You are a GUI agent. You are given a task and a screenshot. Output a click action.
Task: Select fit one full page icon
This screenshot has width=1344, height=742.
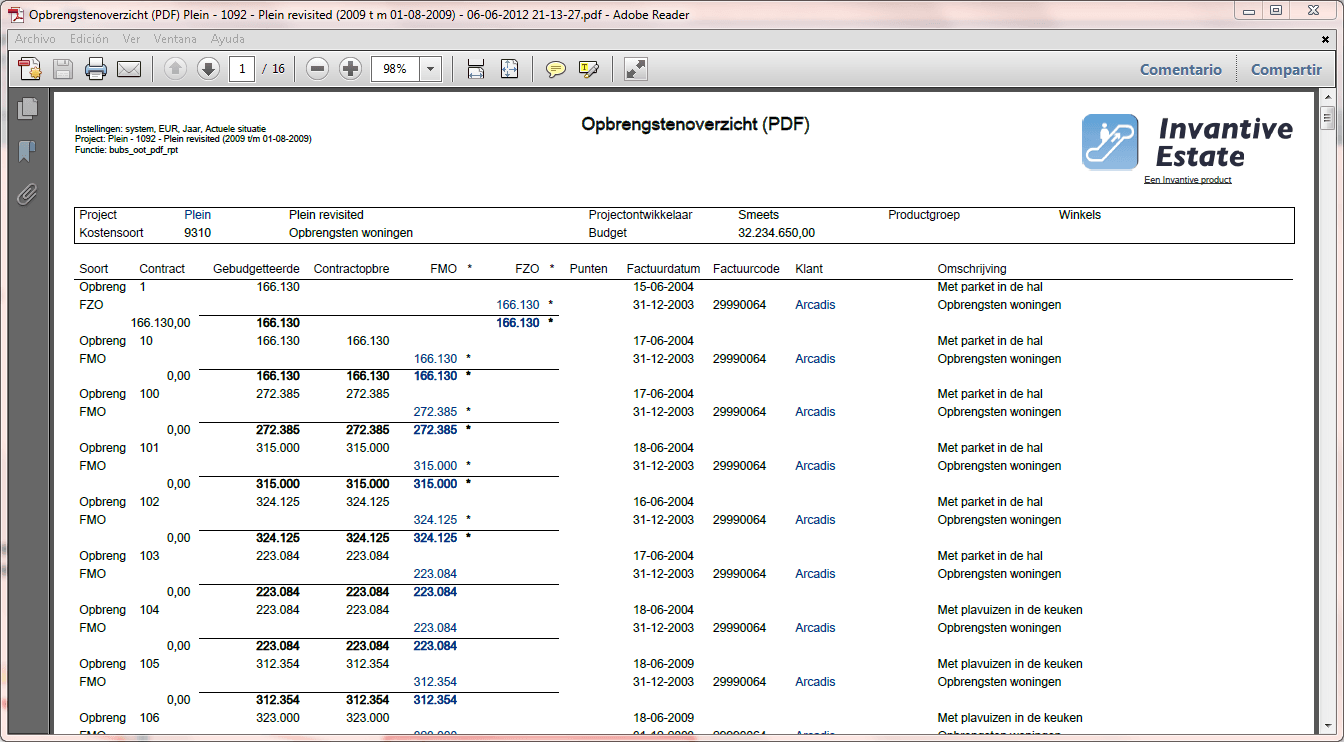(509, 69)
